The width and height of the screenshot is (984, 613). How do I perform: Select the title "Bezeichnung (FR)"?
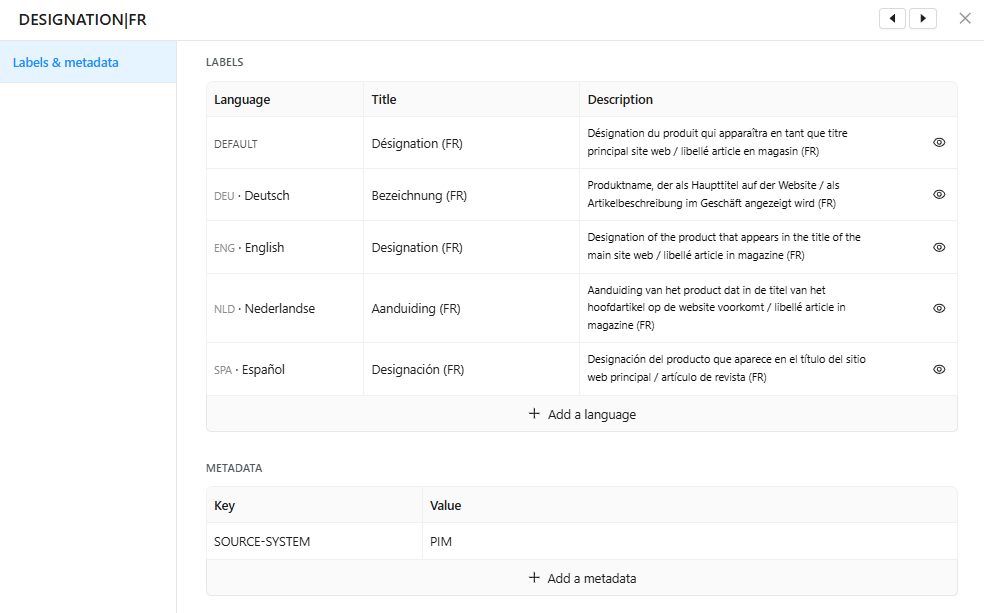coord(419,196)
